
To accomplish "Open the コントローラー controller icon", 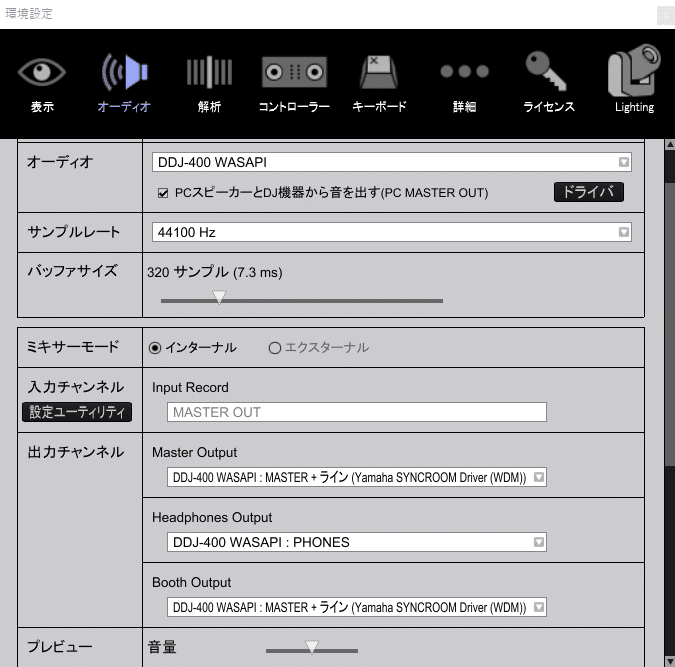I will pos(294,71).
